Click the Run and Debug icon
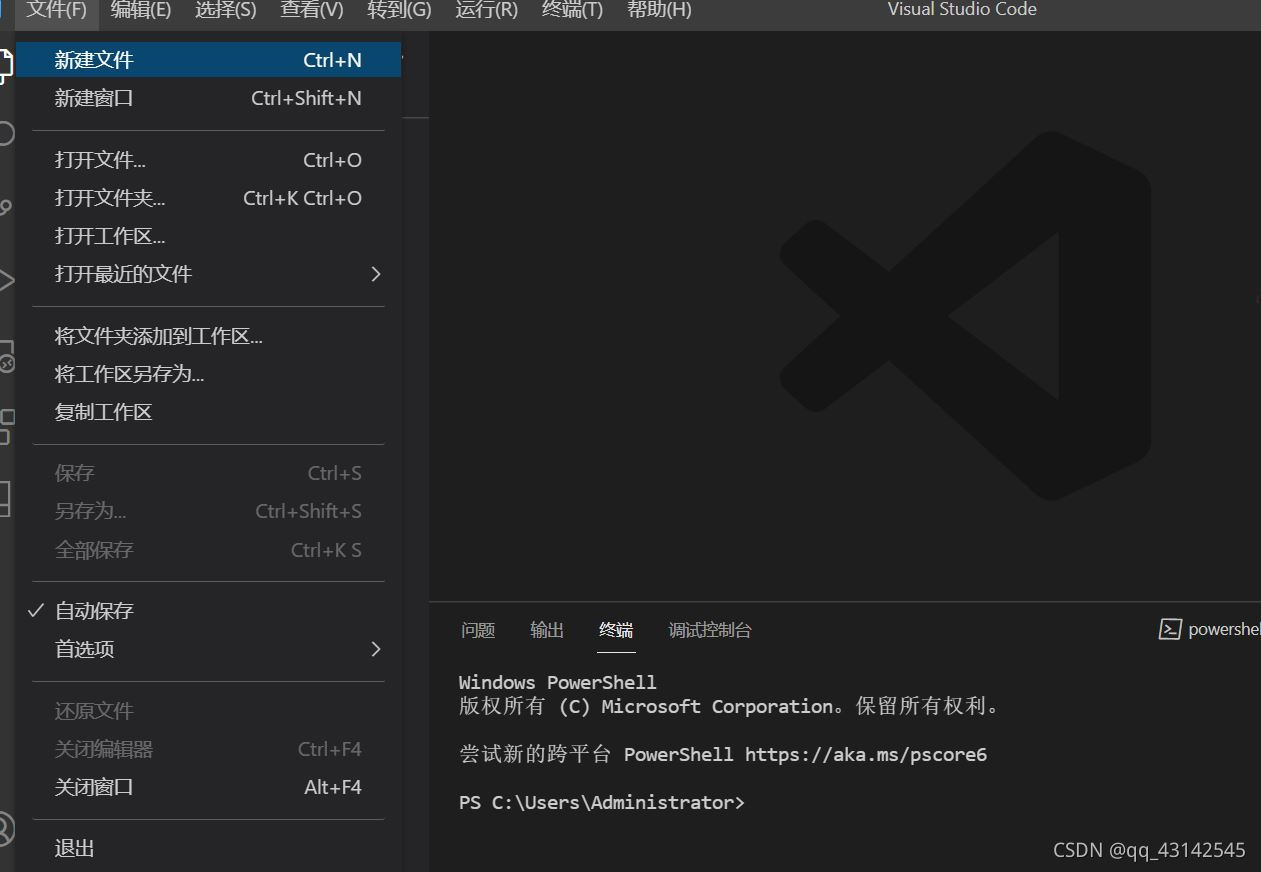The width and height of the screenshot is (1261, 872). (5, 280)
